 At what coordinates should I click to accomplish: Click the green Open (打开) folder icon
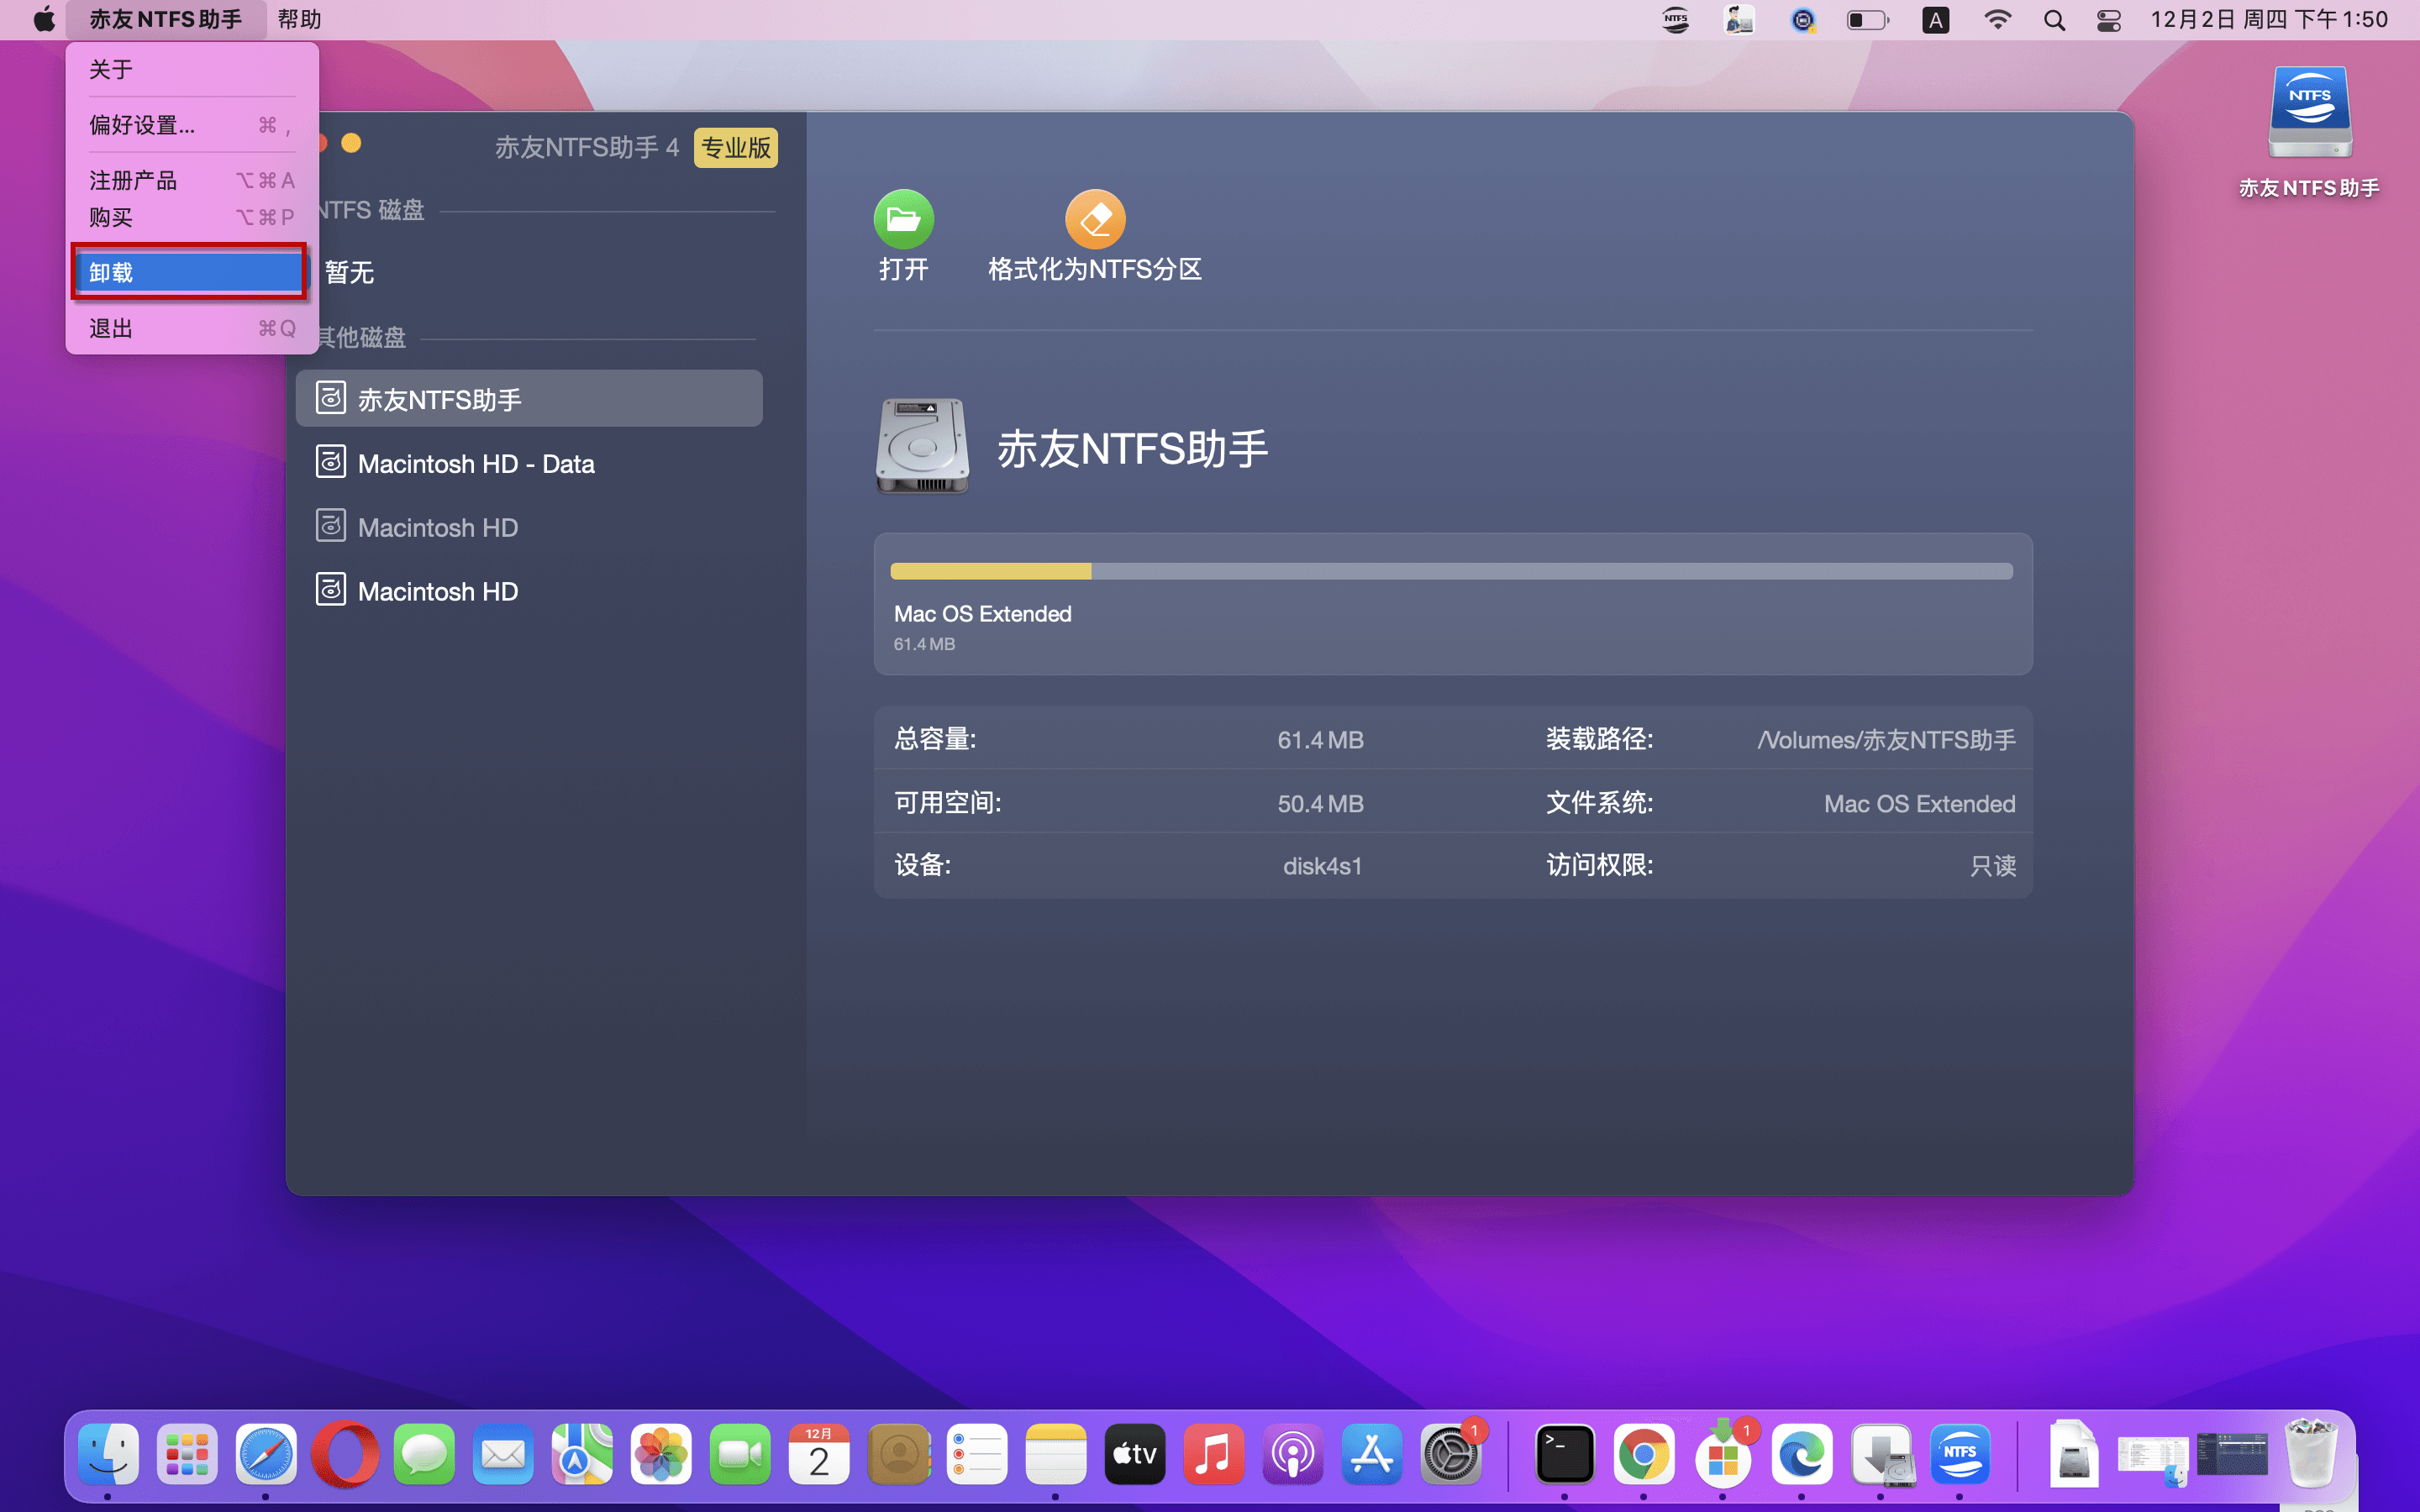(903, 219)
